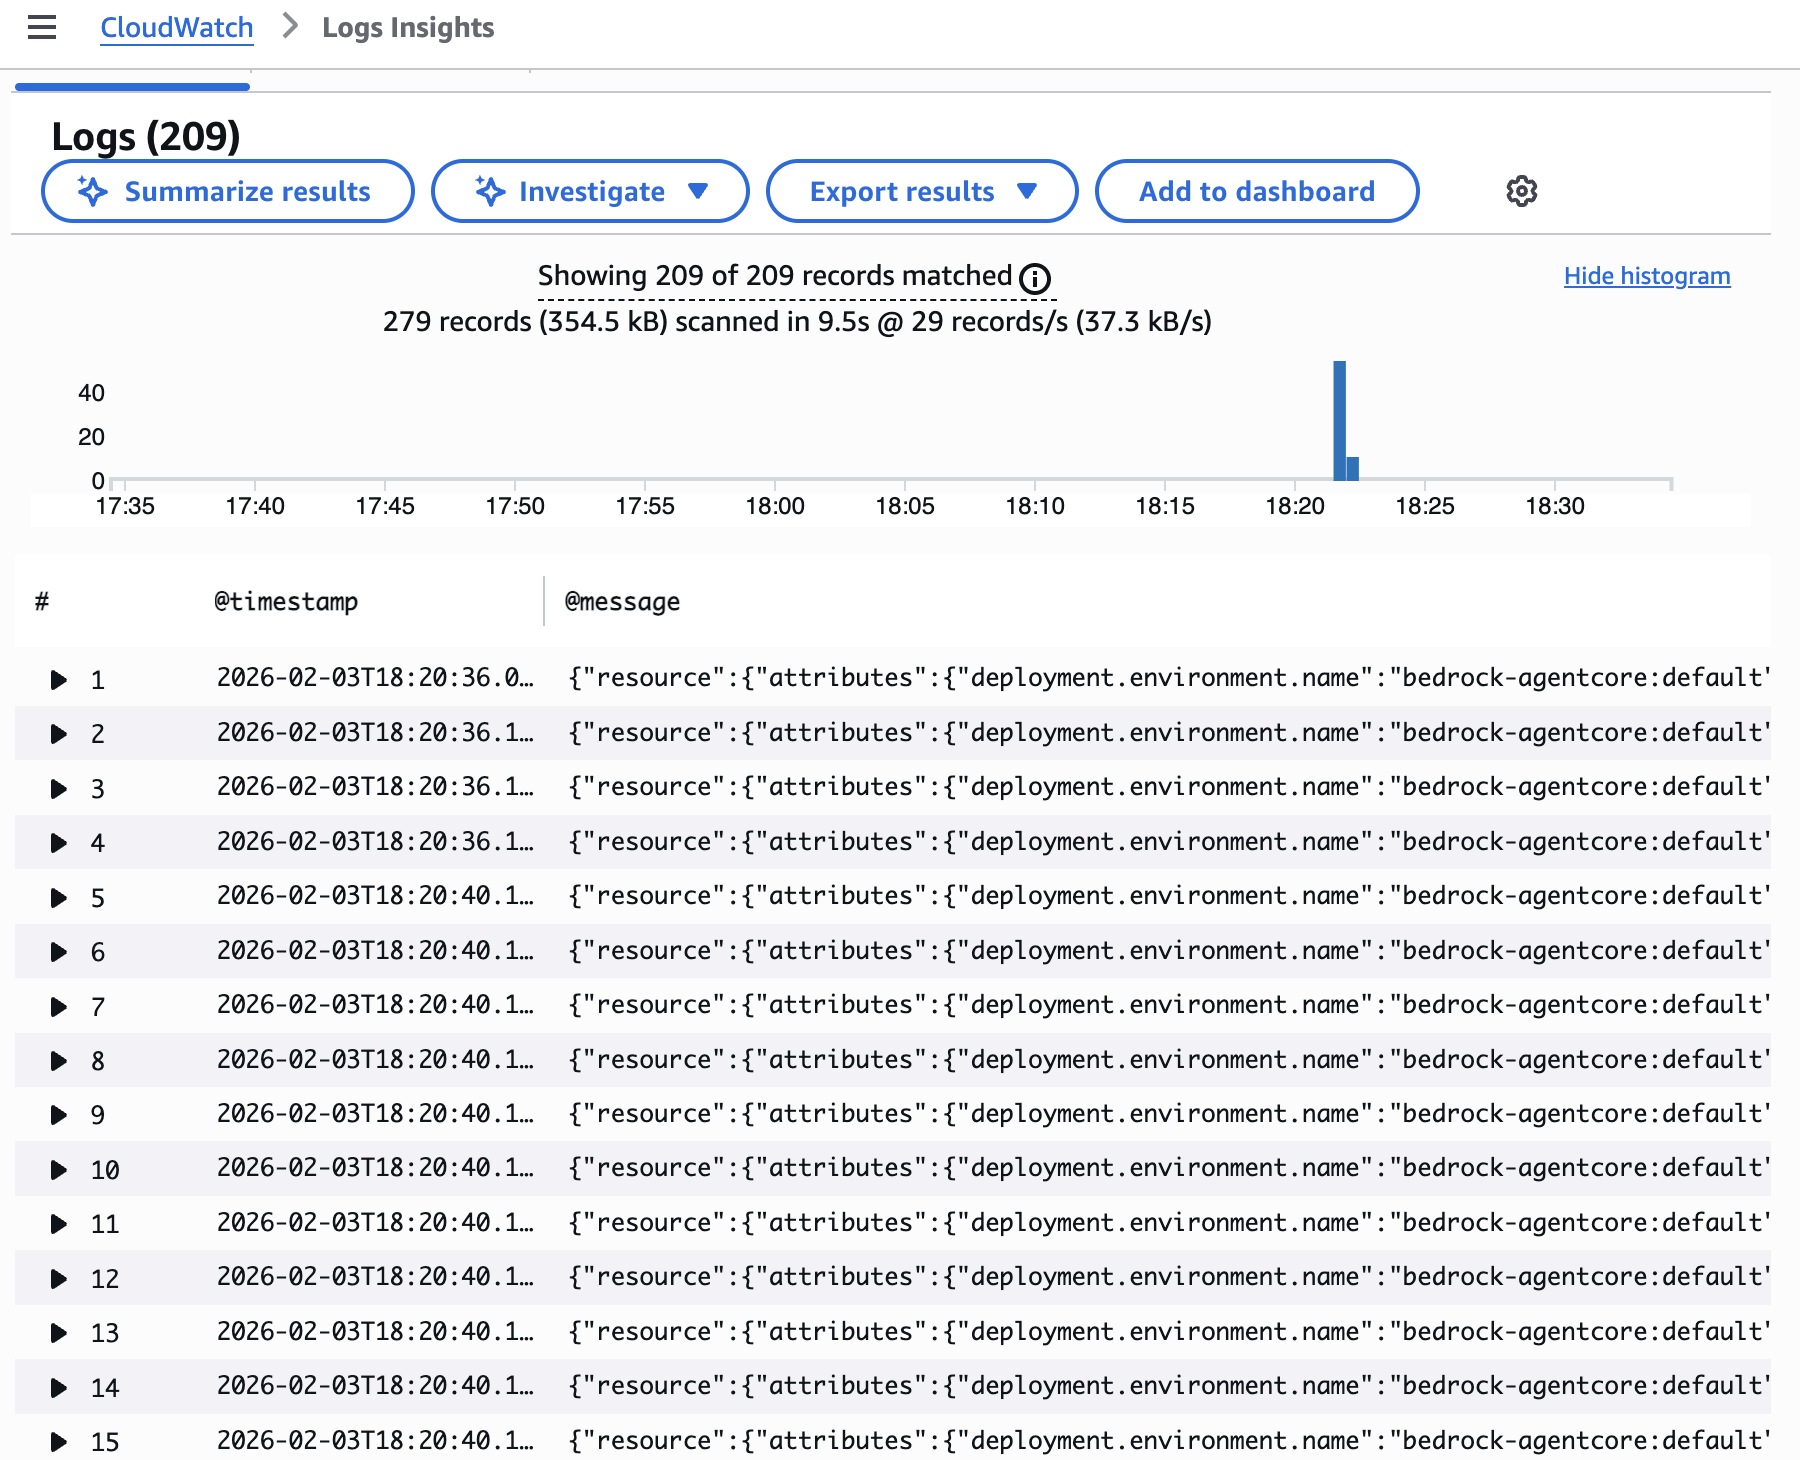Click the Logs (209) heading

[146, 136]
